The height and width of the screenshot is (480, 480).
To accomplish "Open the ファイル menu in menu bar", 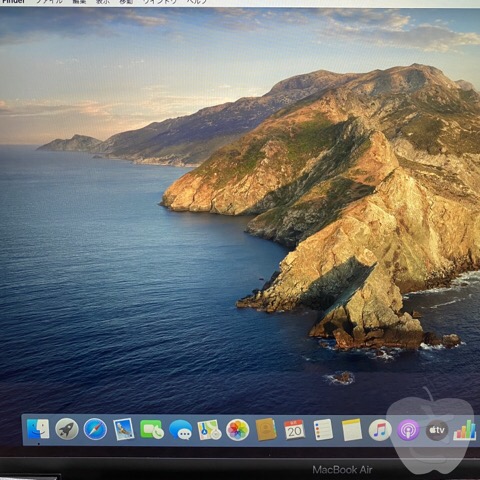I will [x=49, y=2].
